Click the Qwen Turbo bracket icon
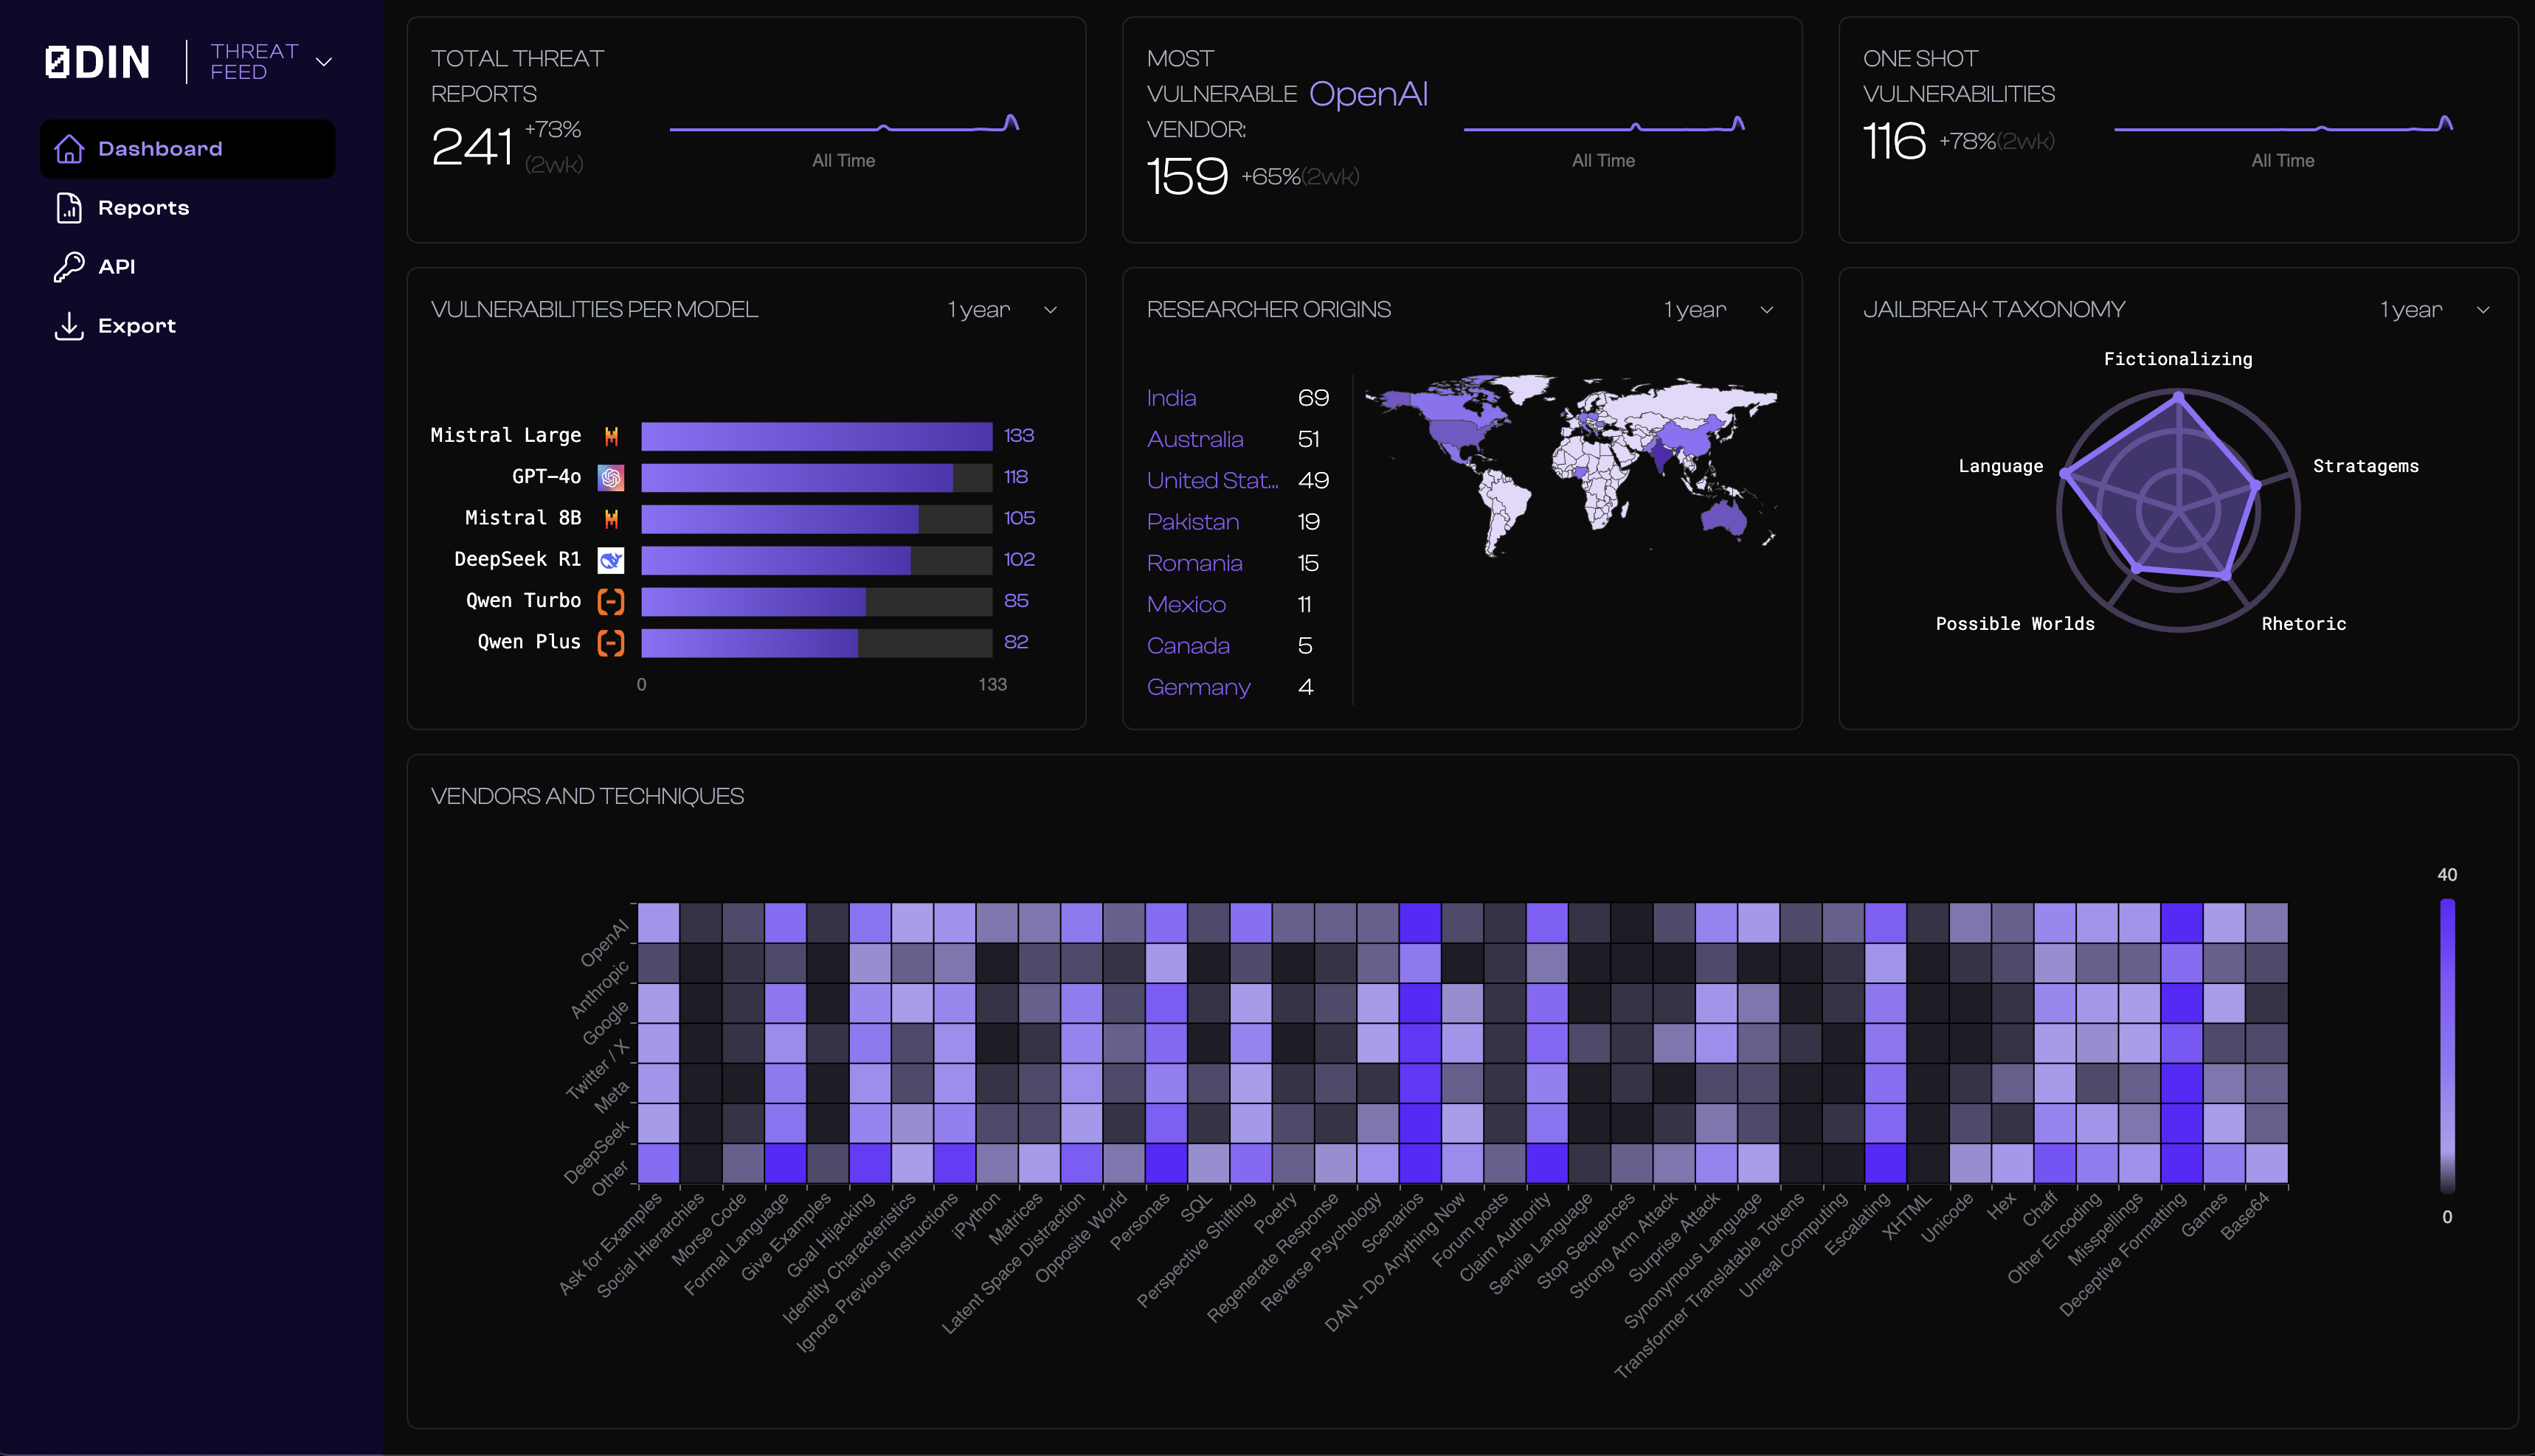 611,601
